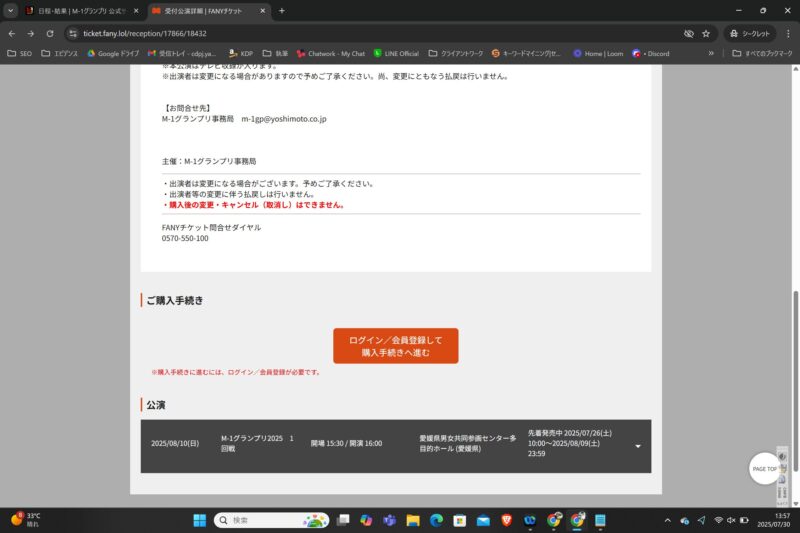The width and height of the screenshot is (800, 533).
Task: Click the red 購入後の変更・キャンセル notice text
Action: [x=254, y=205]
